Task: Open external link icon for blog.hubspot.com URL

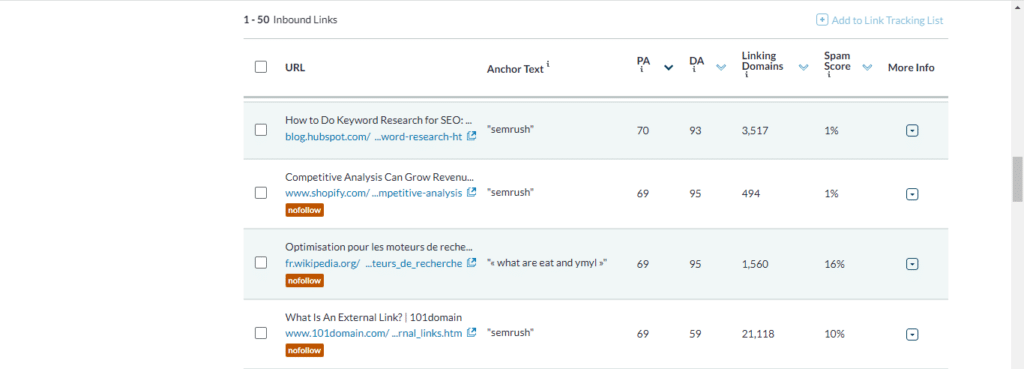Action: pyautogui.click(x=472, y=137)
